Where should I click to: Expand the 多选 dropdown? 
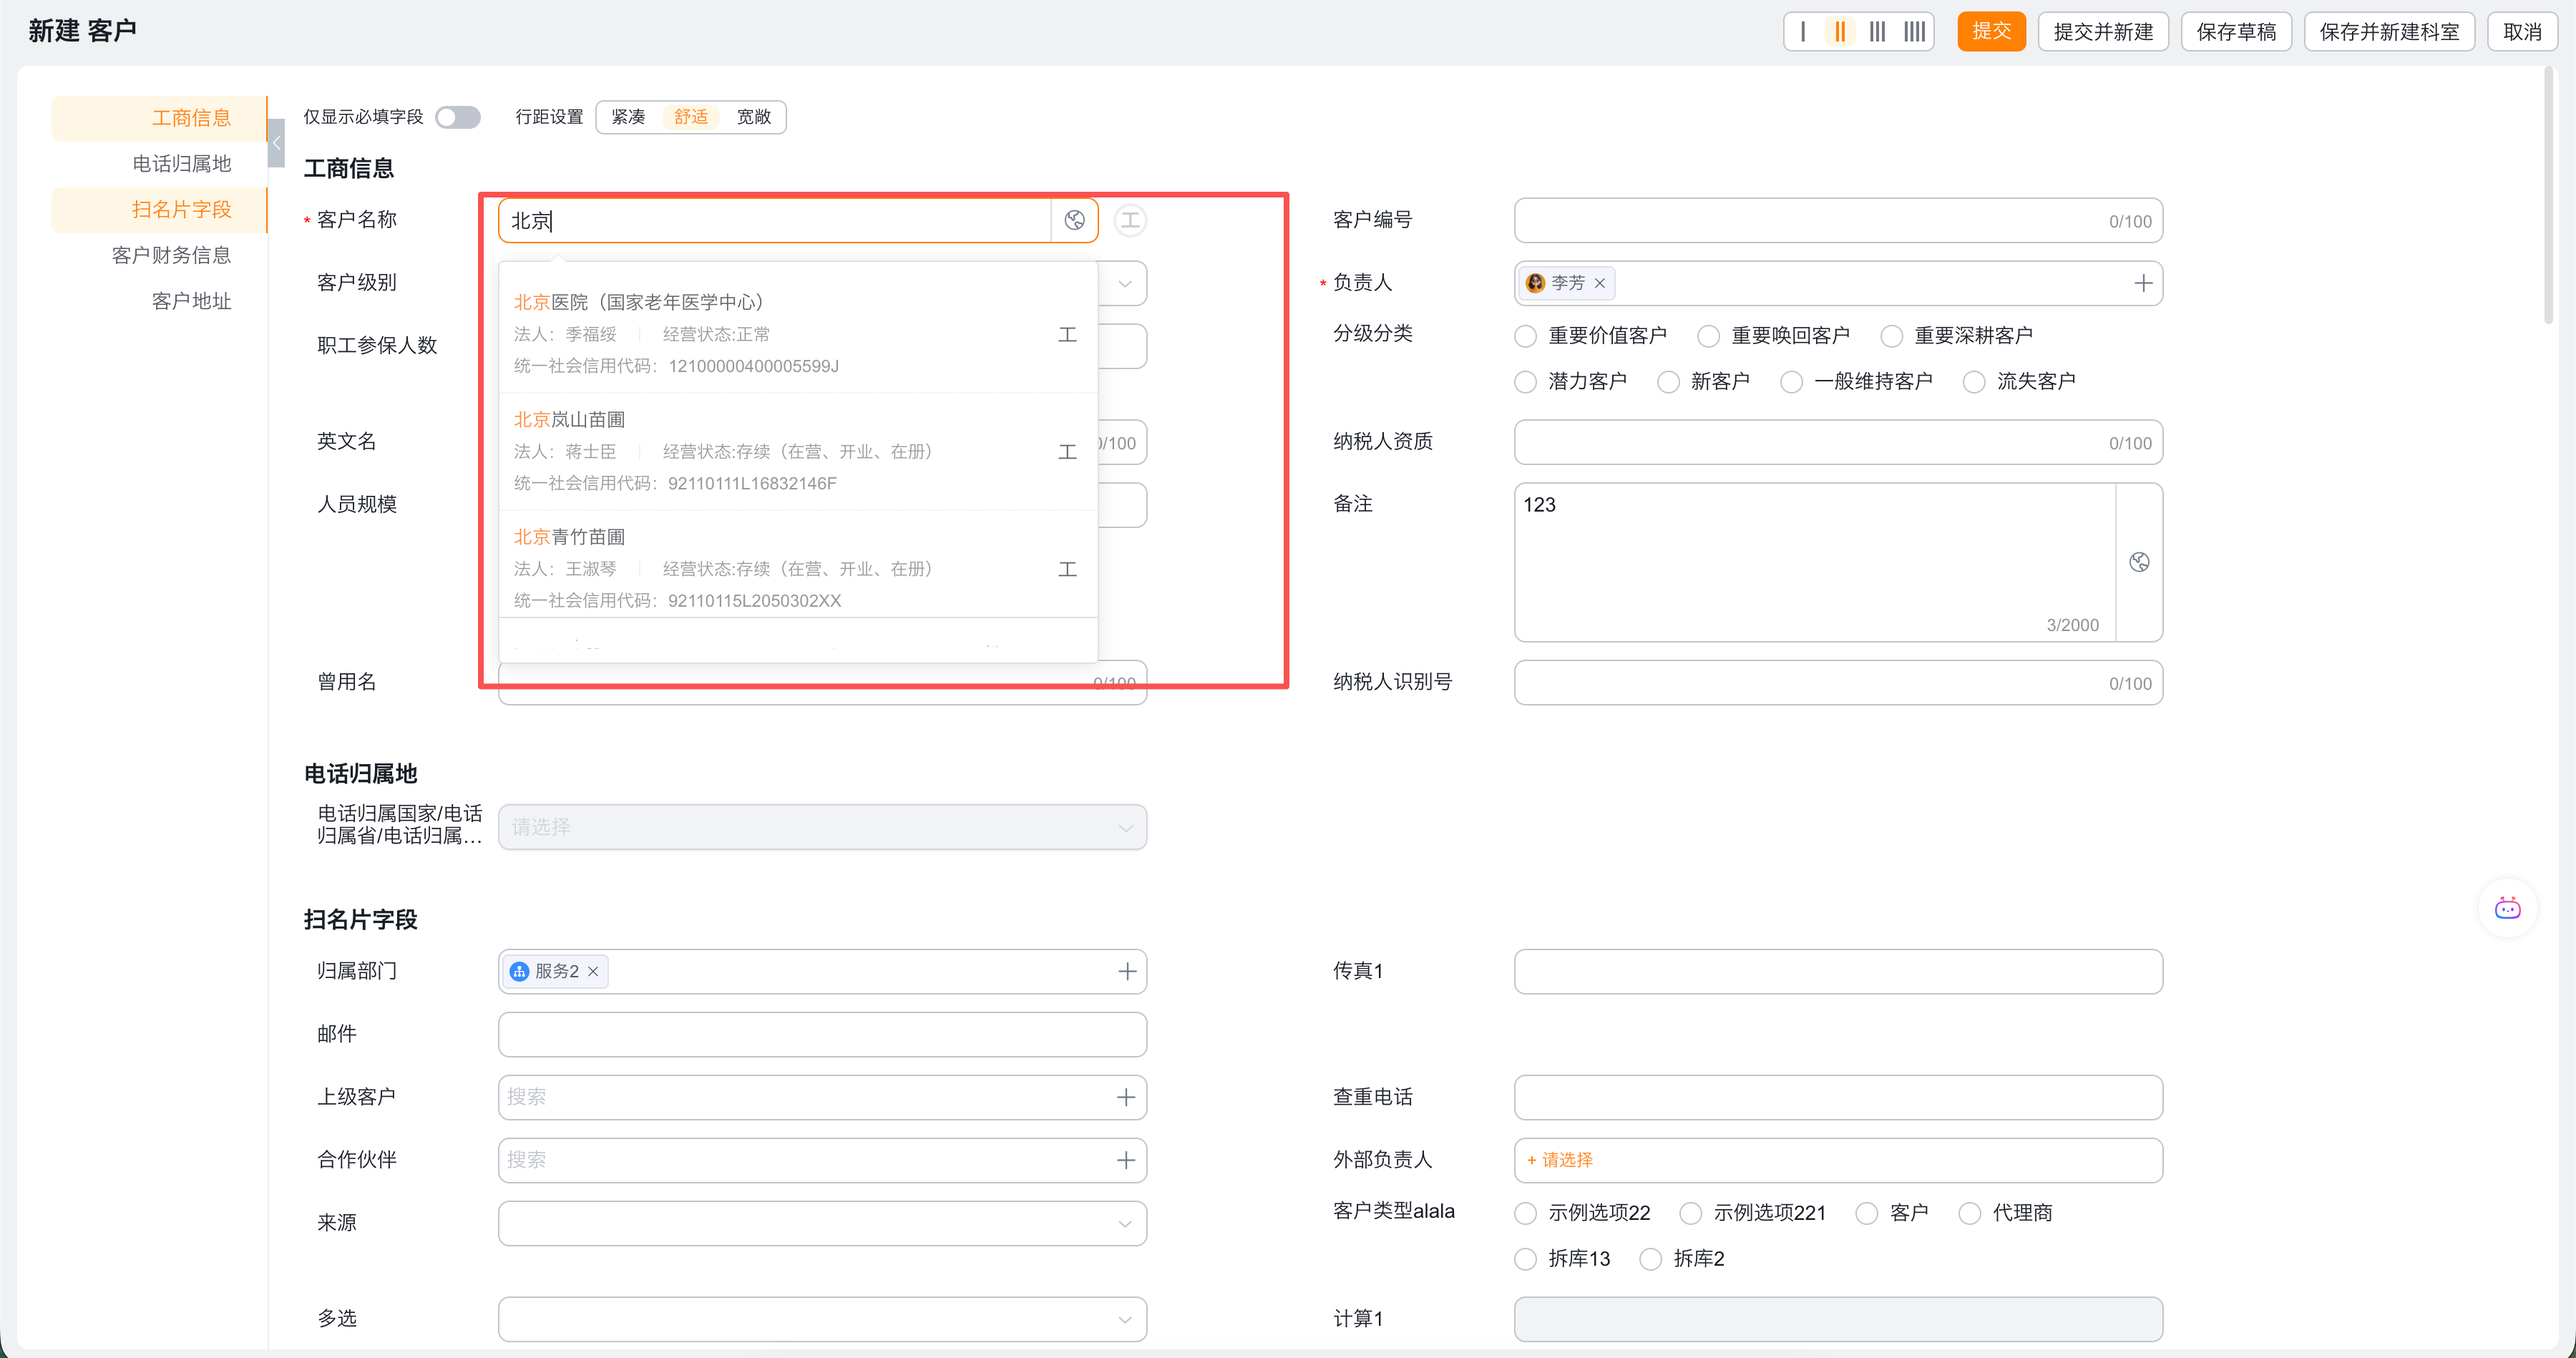822,1319
